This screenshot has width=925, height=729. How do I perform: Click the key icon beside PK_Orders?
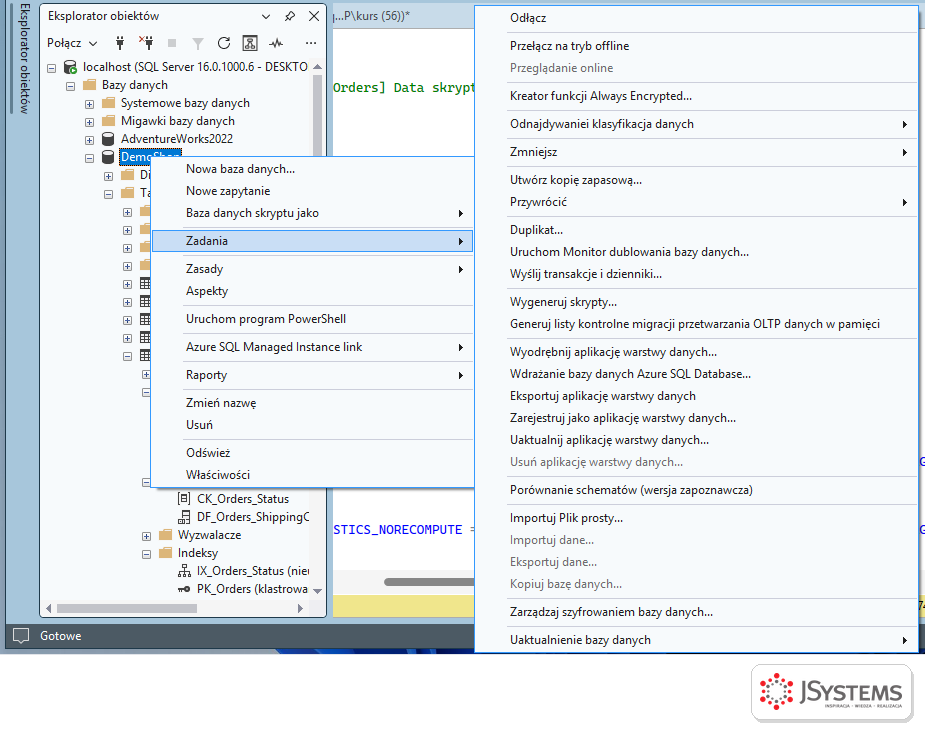tap(184, 589)
